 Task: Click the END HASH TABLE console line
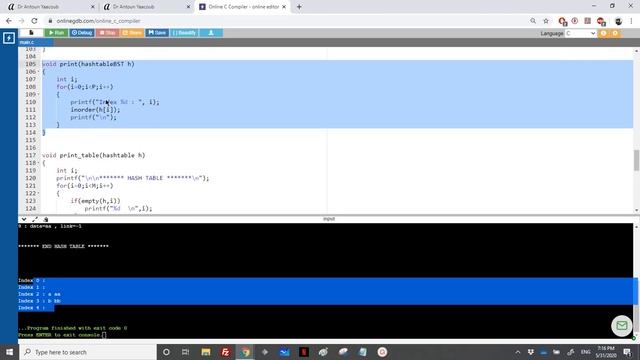point(63,246)
